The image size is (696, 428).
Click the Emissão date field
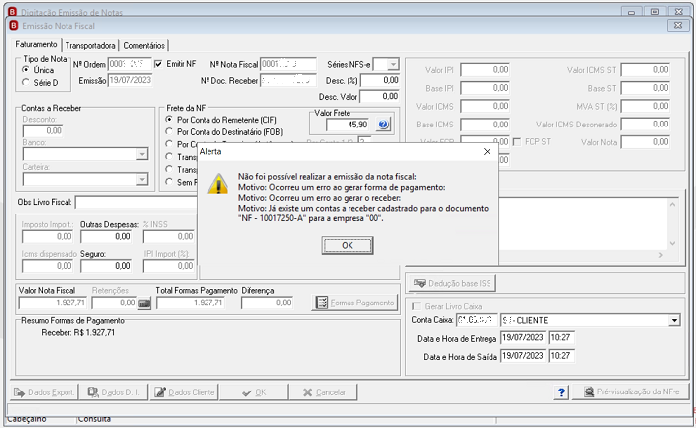[130, 80]
